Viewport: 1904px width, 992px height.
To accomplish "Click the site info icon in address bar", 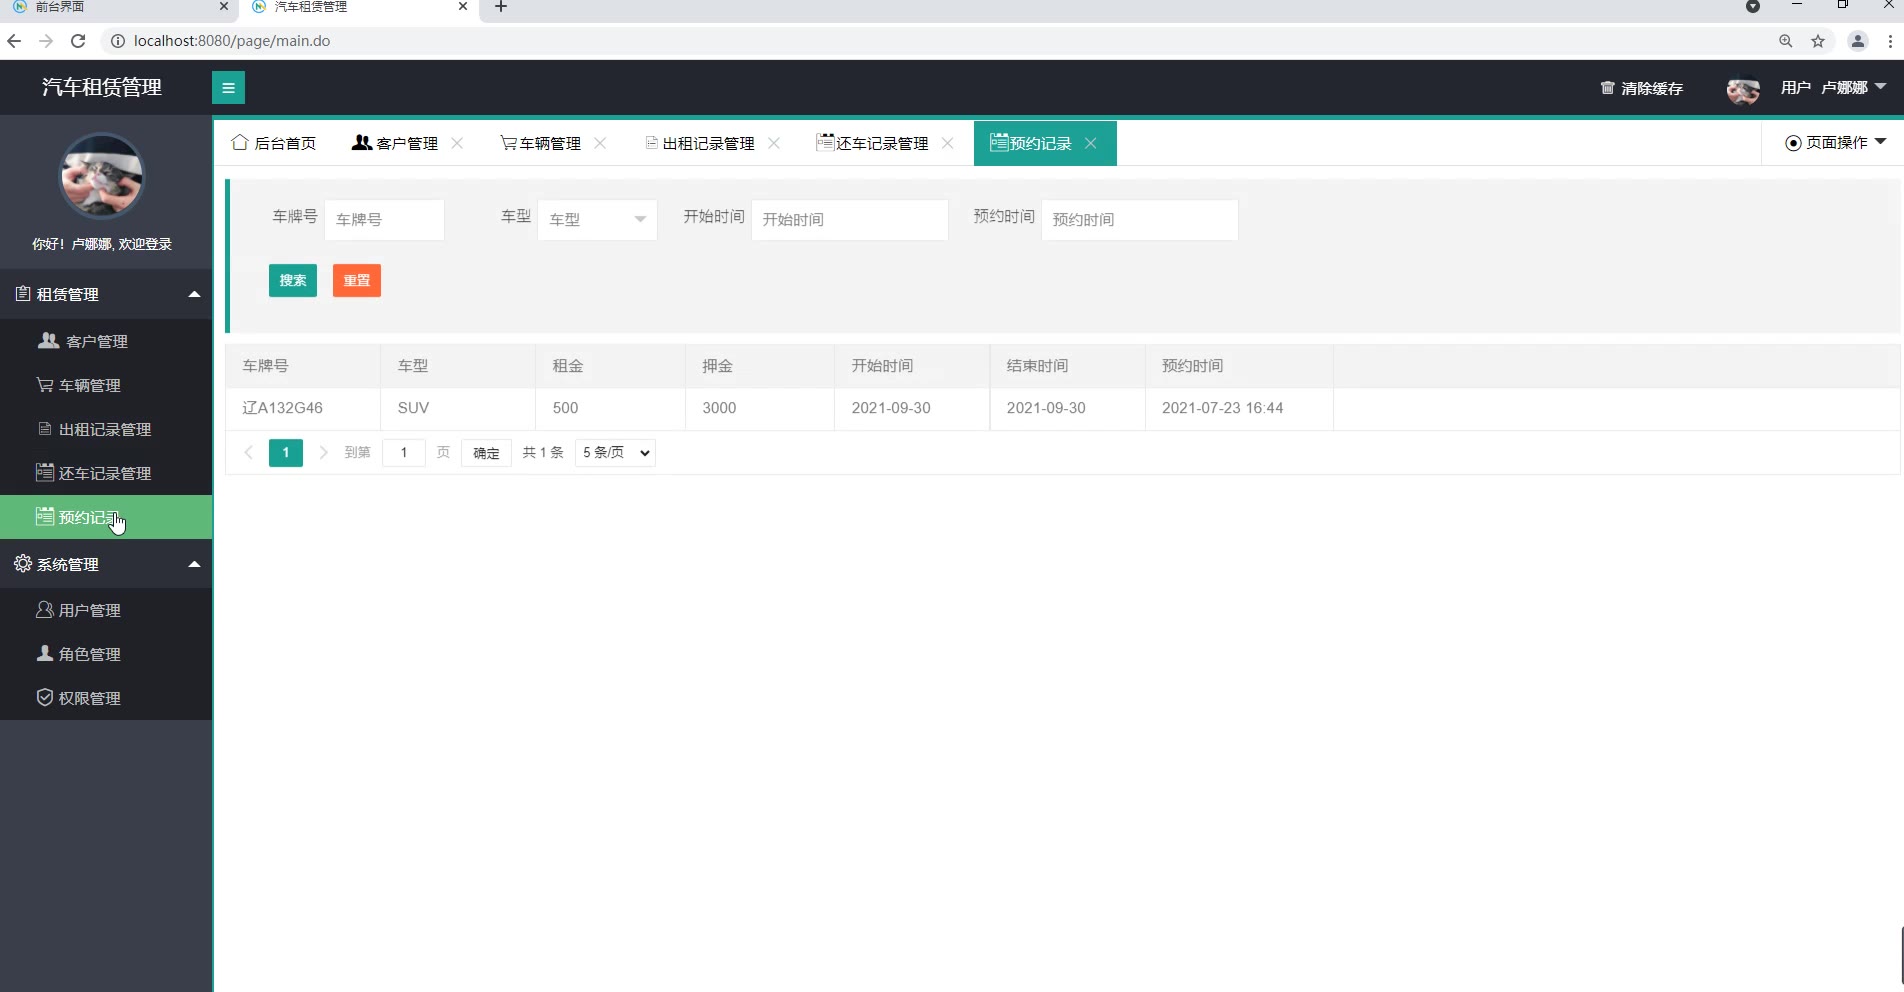I will click(117, 41).
